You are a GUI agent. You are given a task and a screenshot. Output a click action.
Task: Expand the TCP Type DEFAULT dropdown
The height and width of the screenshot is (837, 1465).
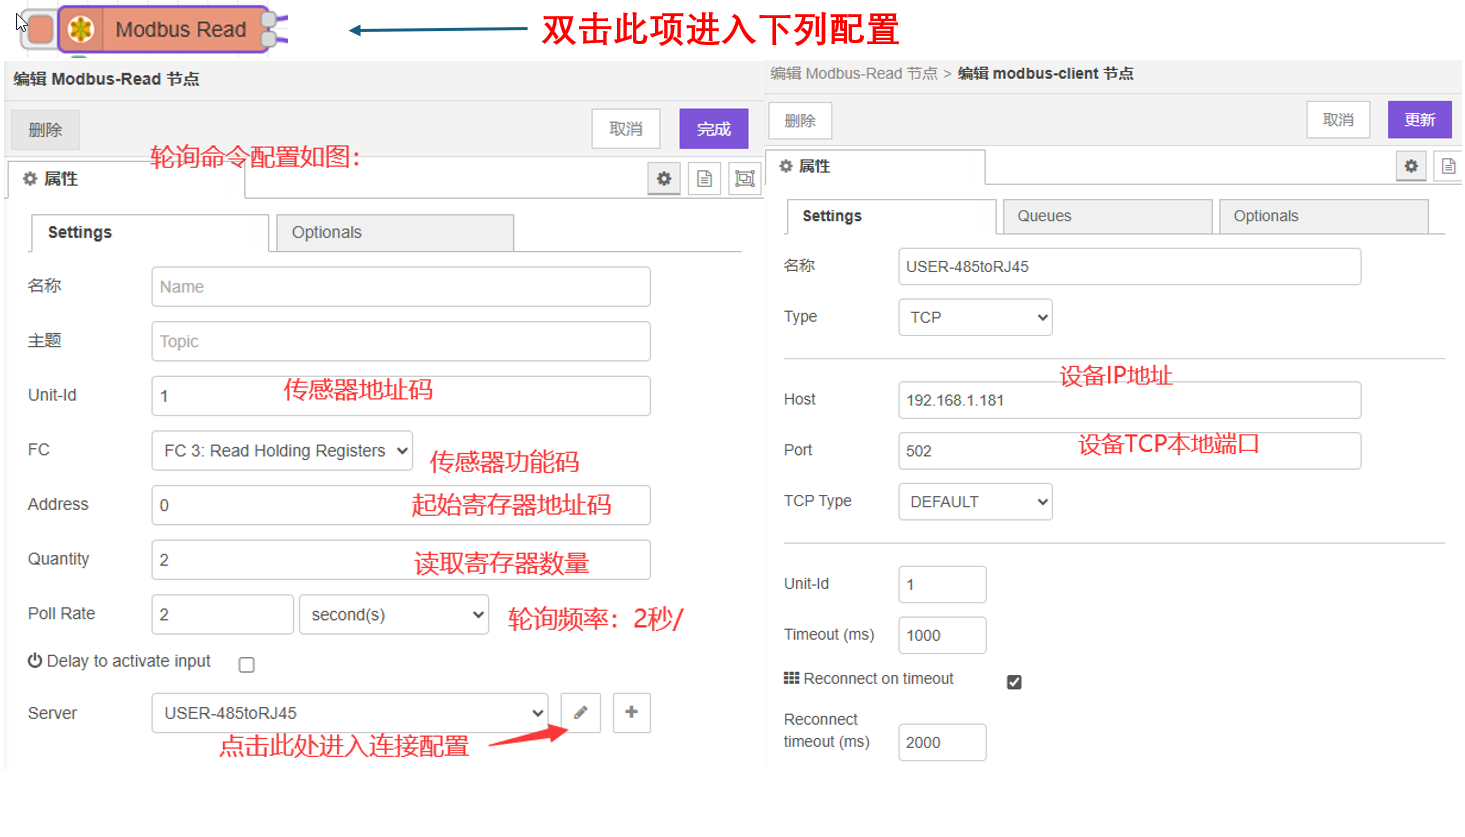[975, 502]
